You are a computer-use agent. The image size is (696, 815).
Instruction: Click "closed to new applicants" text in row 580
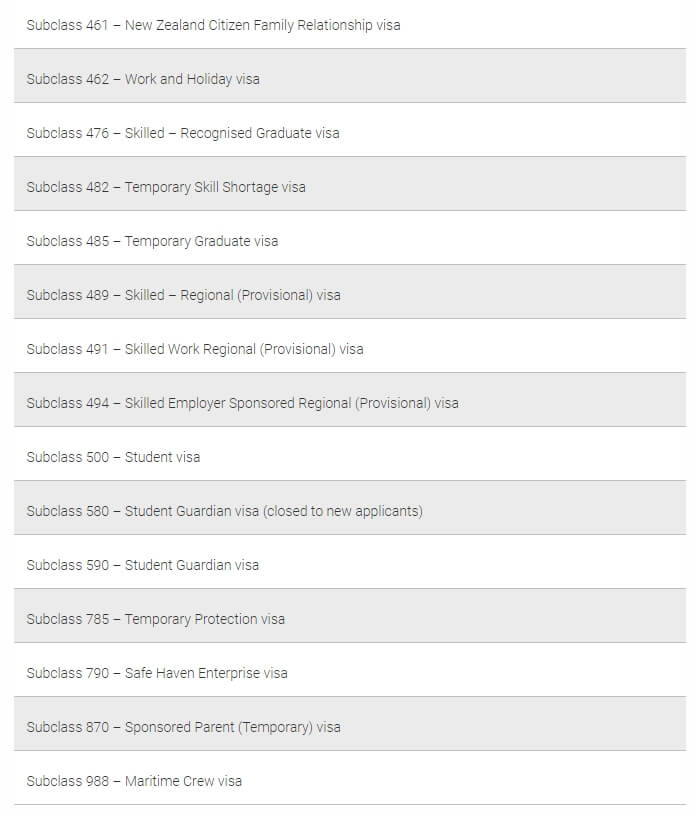coord(343,511)
